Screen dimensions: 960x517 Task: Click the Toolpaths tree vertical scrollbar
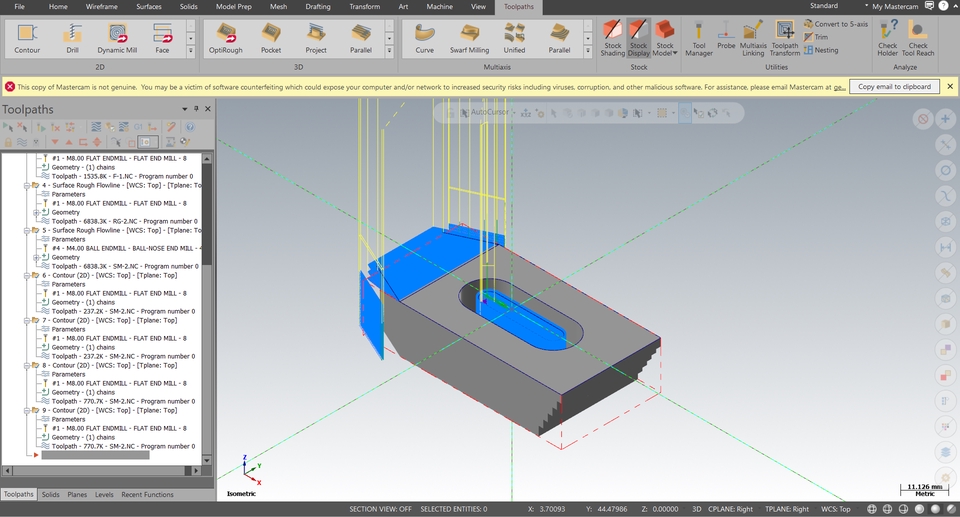[x=207, y=309]
